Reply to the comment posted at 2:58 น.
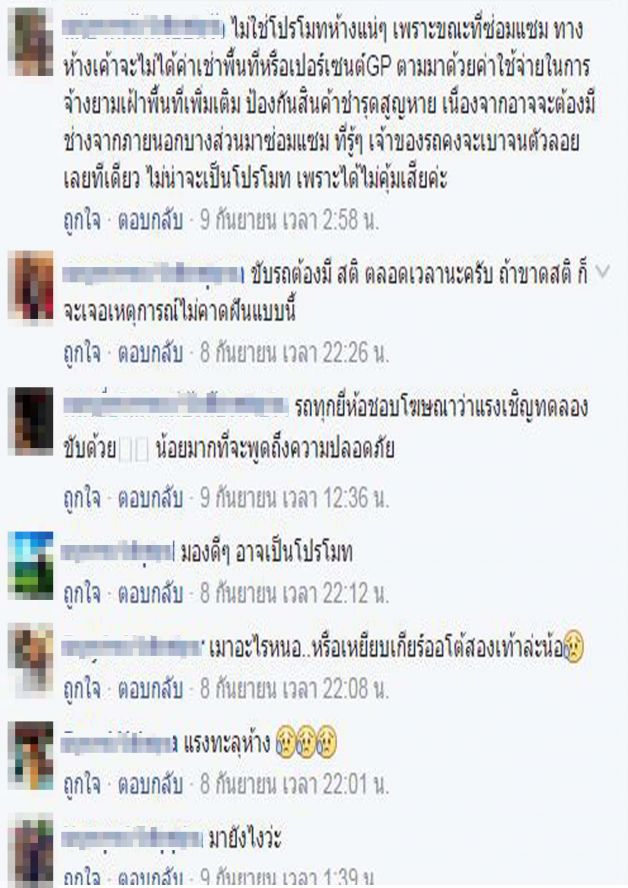Viewport: 628px width, 888px height. click(150, 220)
